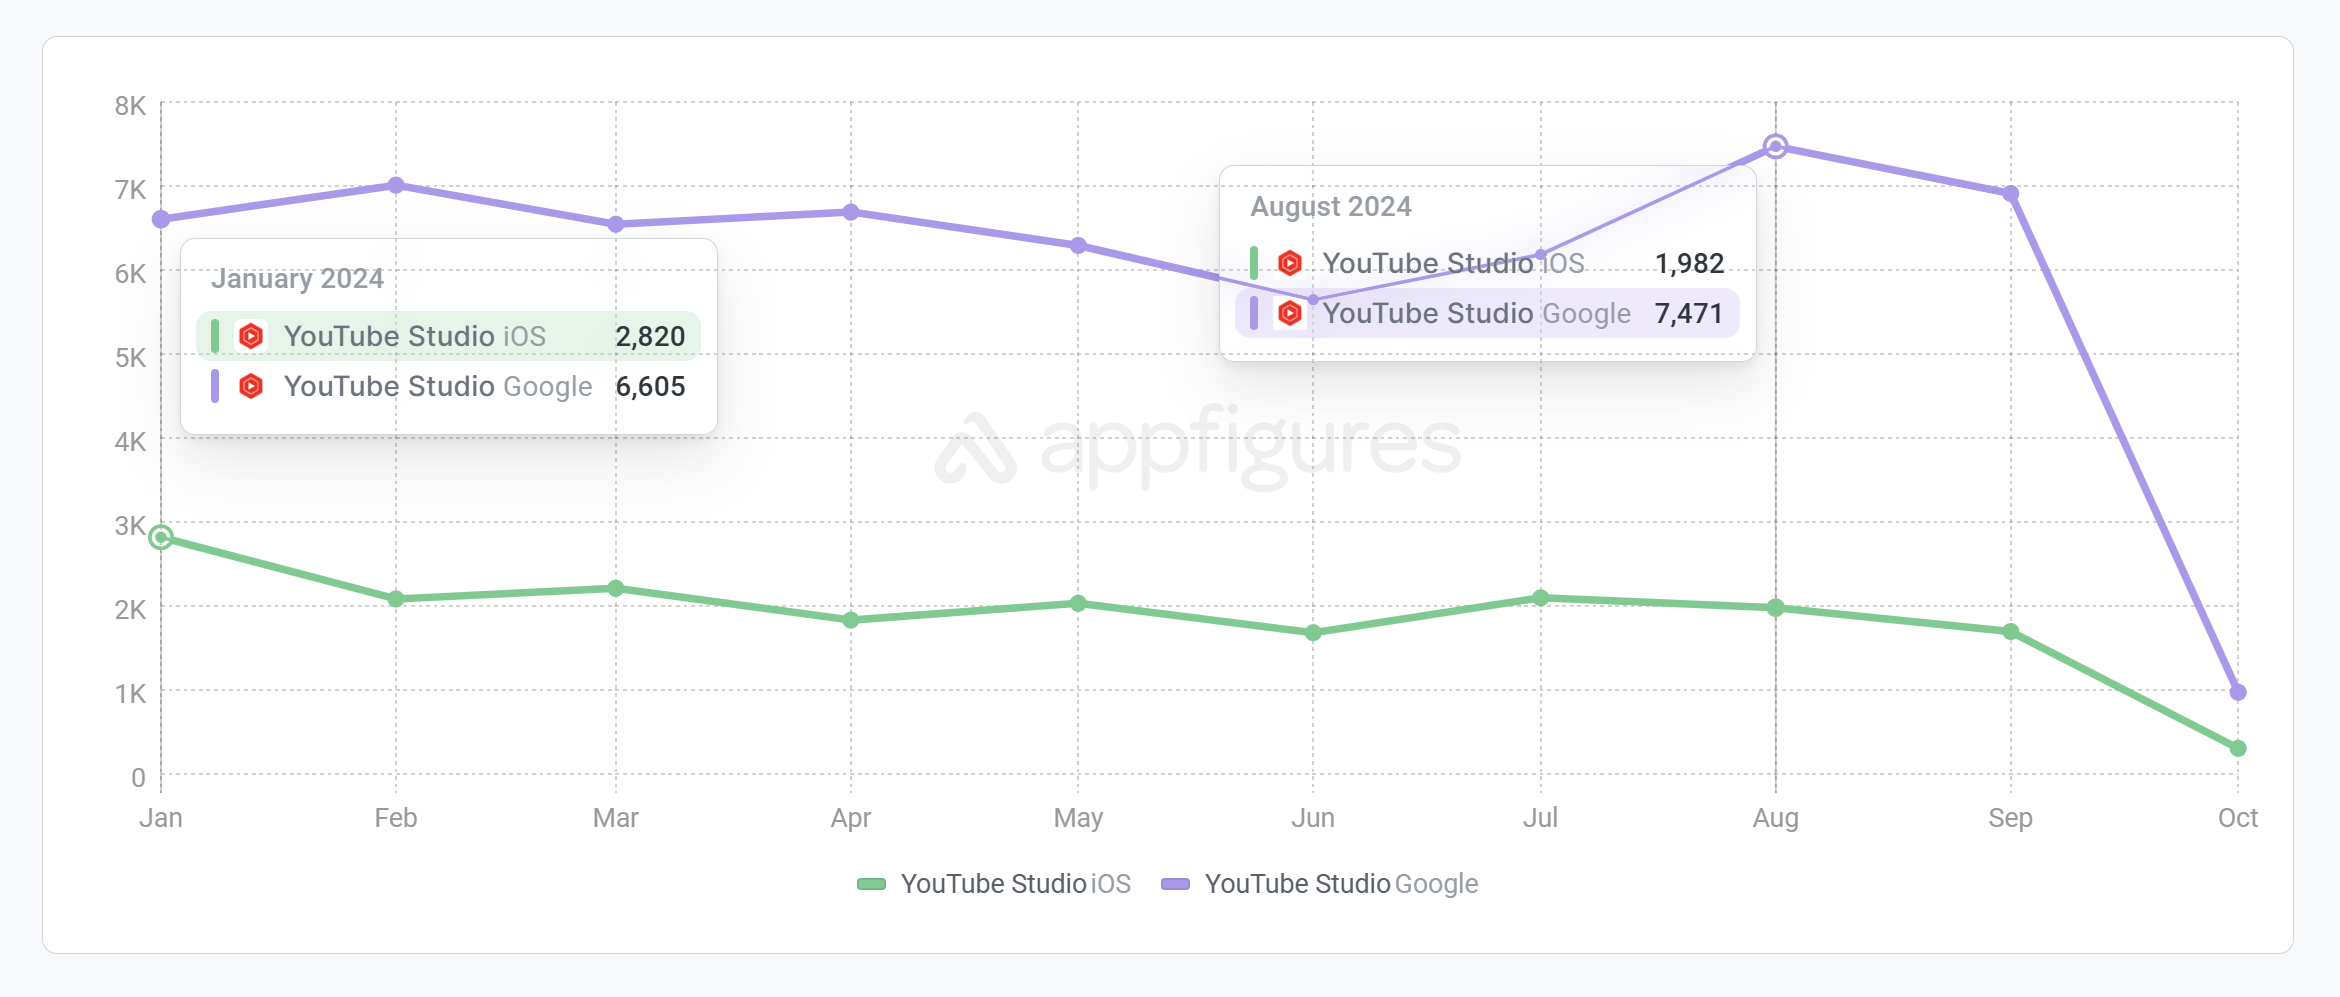Select October iOS data point
Image resolution: width=2340 pixels, height=997 pixels.
[2238, 748]
